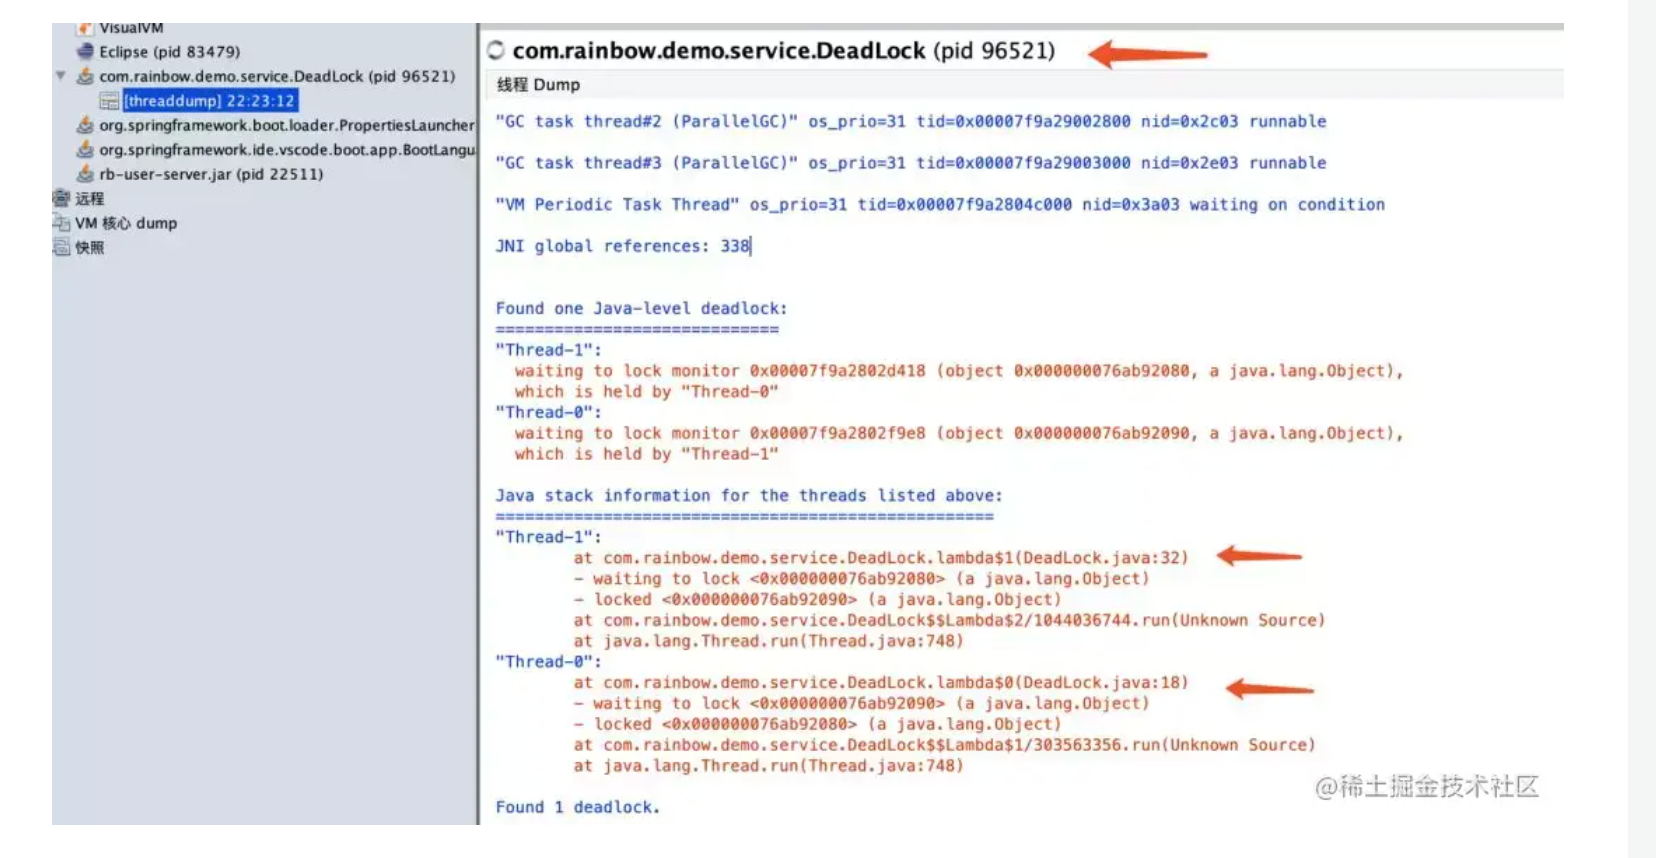Click the Java icon beside rb-user-server.jar
Image resolution: width=1656 pixels, height=858 pixels.
click(x=85, y=174)
